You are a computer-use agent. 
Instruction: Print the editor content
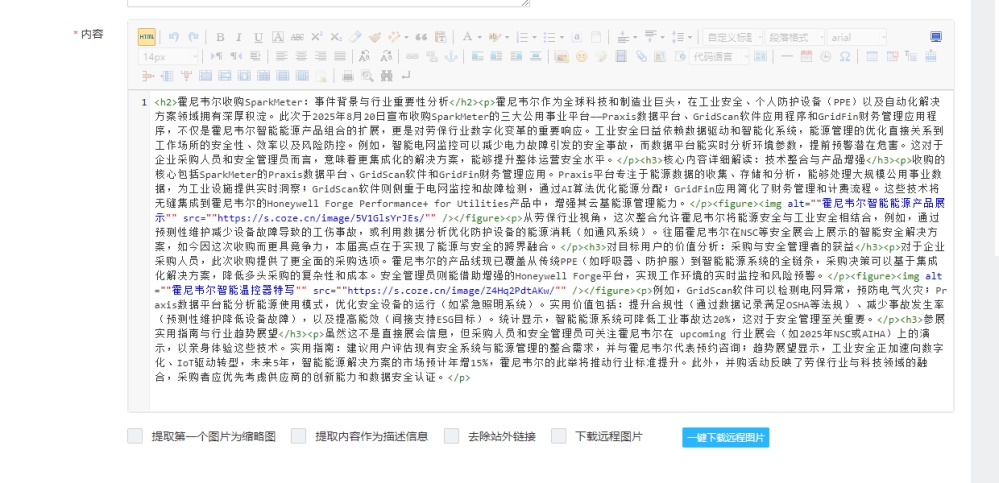[348, 76]
